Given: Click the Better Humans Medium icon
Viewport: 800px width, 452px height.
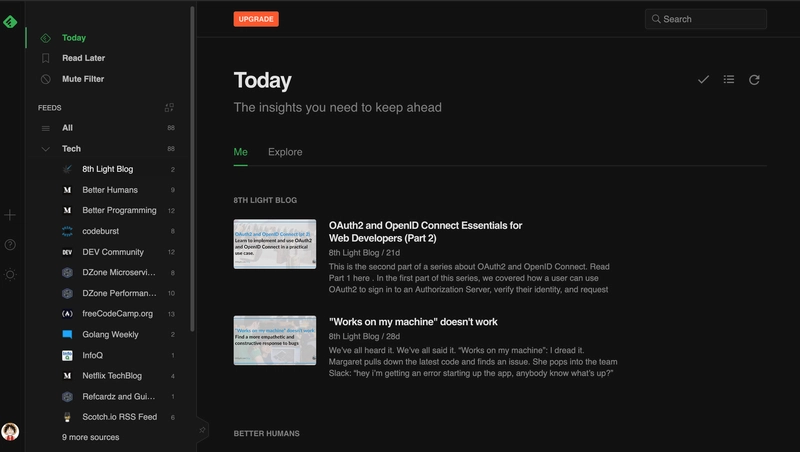Looking at the screenshot, I should click(67, 190).
